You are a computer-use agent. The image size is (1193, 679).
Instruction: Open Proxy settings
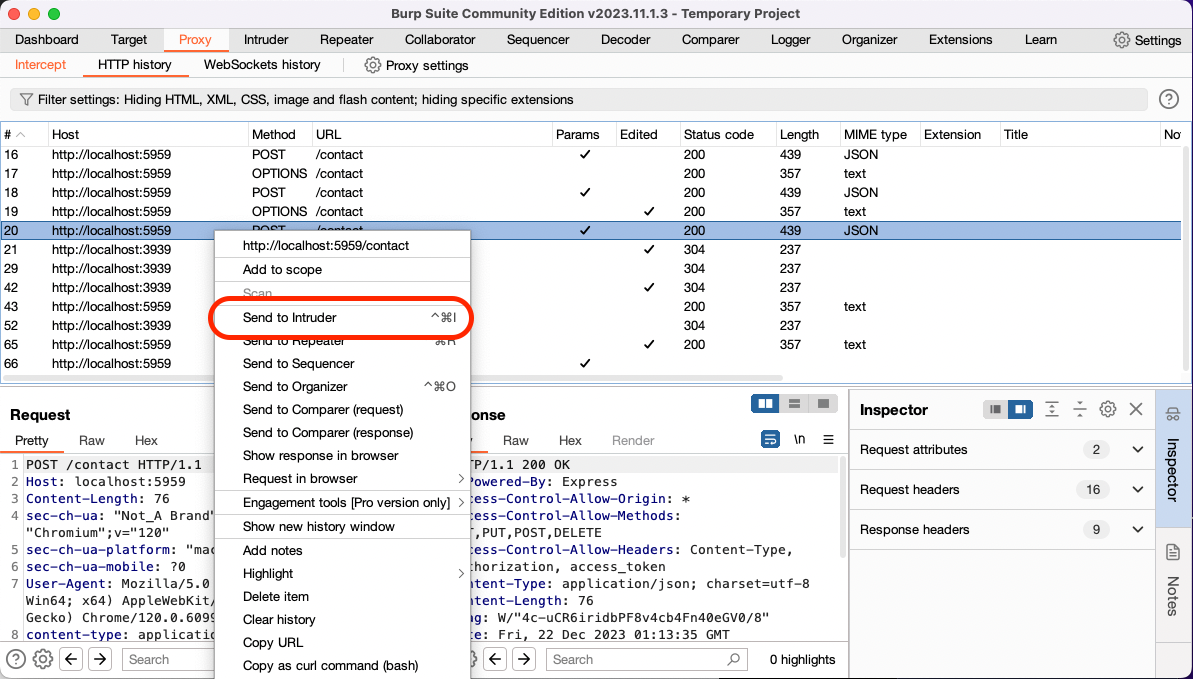[x=416, y=65]
